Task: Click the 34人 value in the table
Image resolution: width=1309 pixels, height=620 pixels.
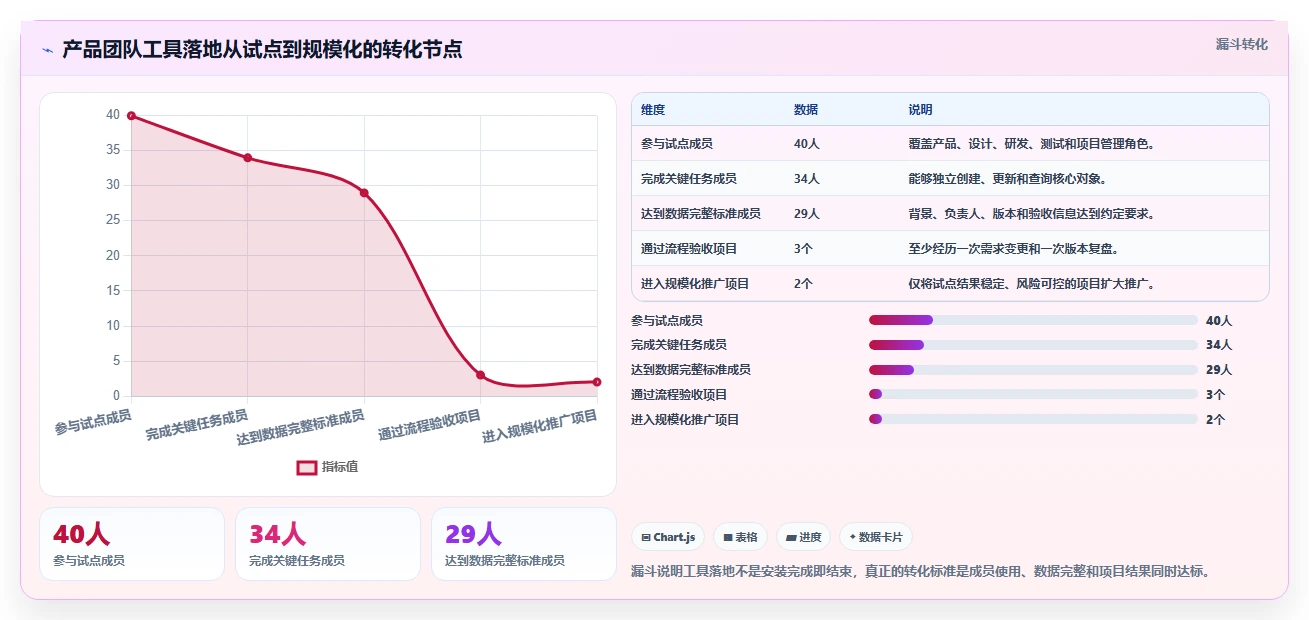Action: pyautogui.click(x=807, y=179)
